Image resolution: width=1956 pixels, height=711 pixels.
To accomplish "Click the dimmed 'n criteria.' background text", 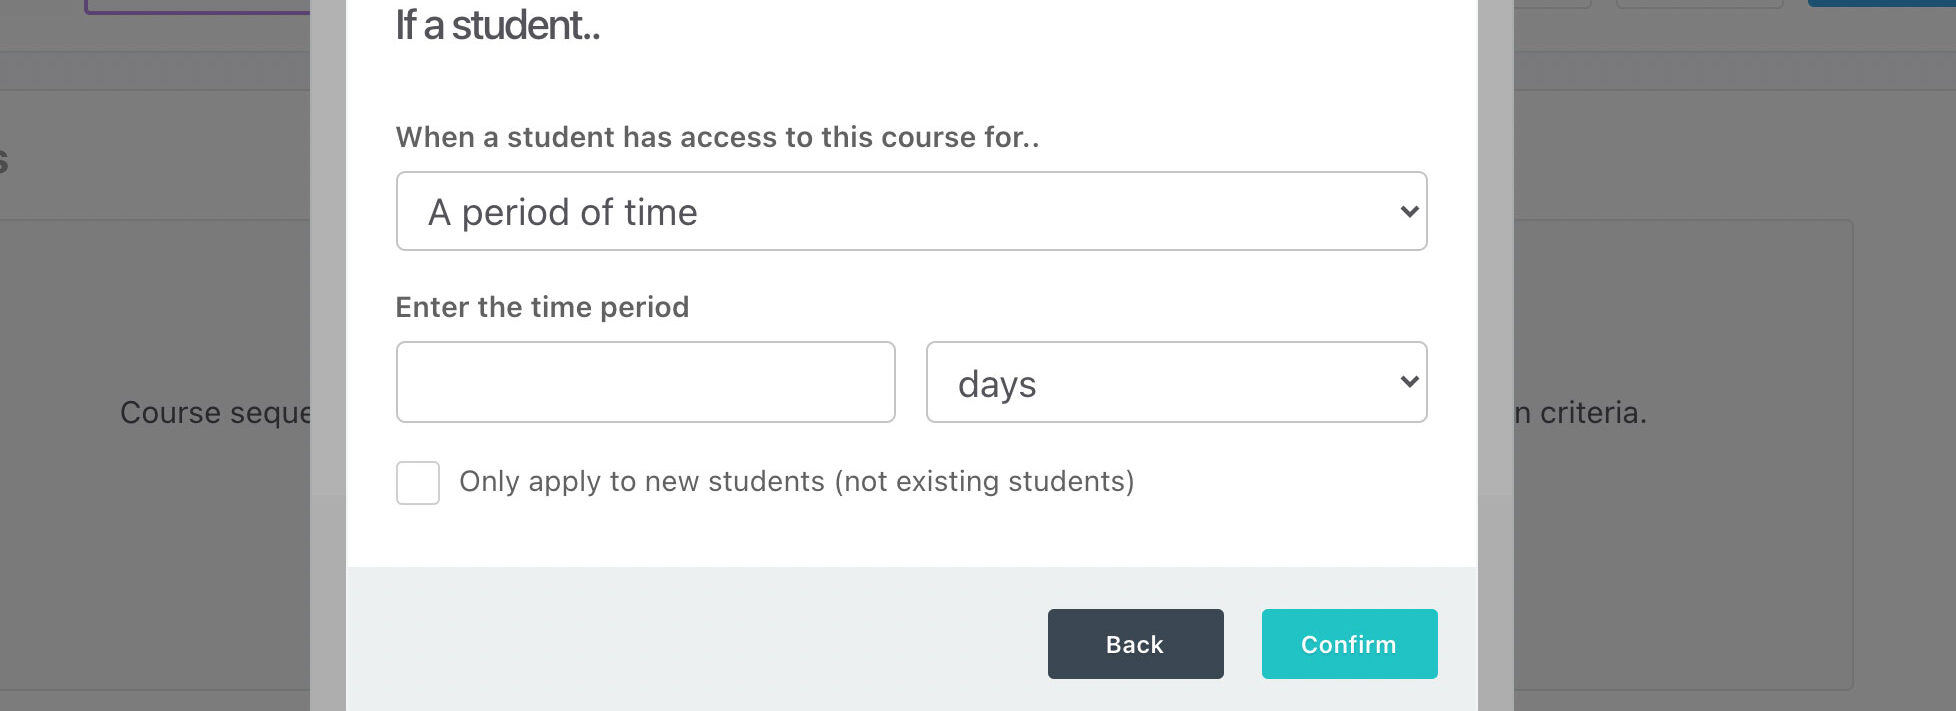I will (x=1580, y=413).
